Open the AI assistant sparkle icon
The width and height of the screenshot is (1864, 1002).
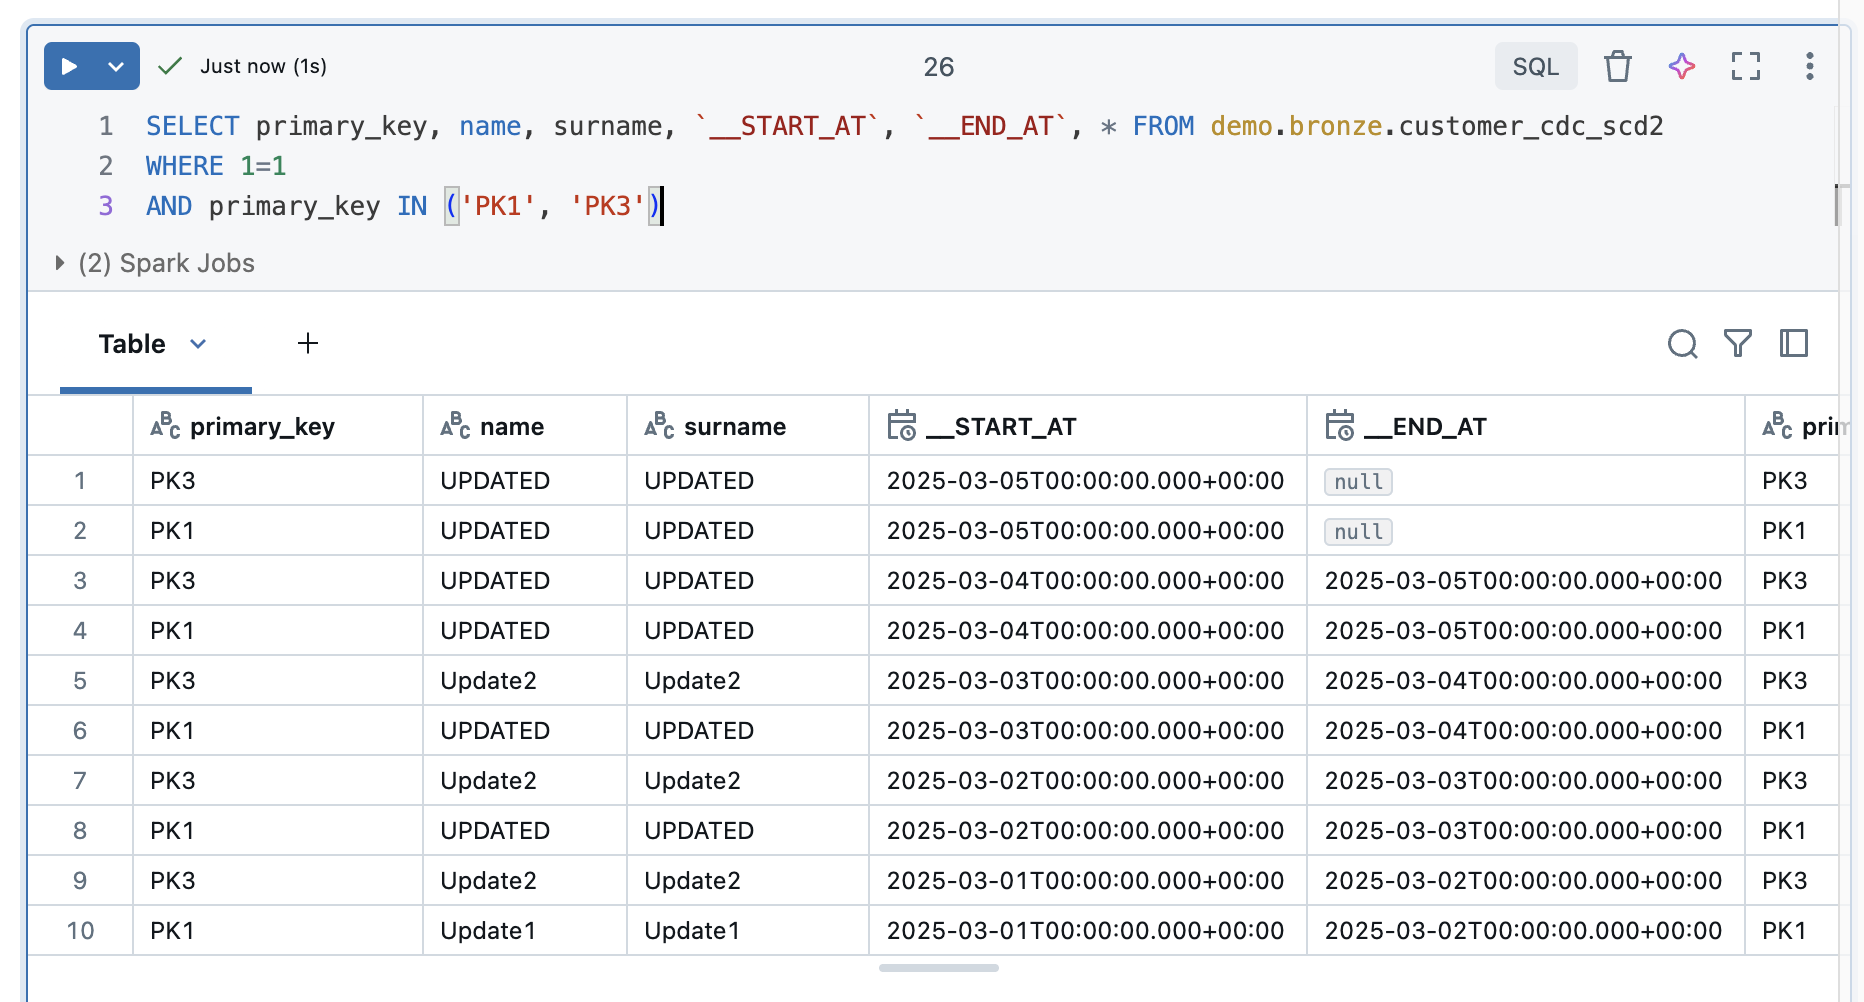point(1681,67)
